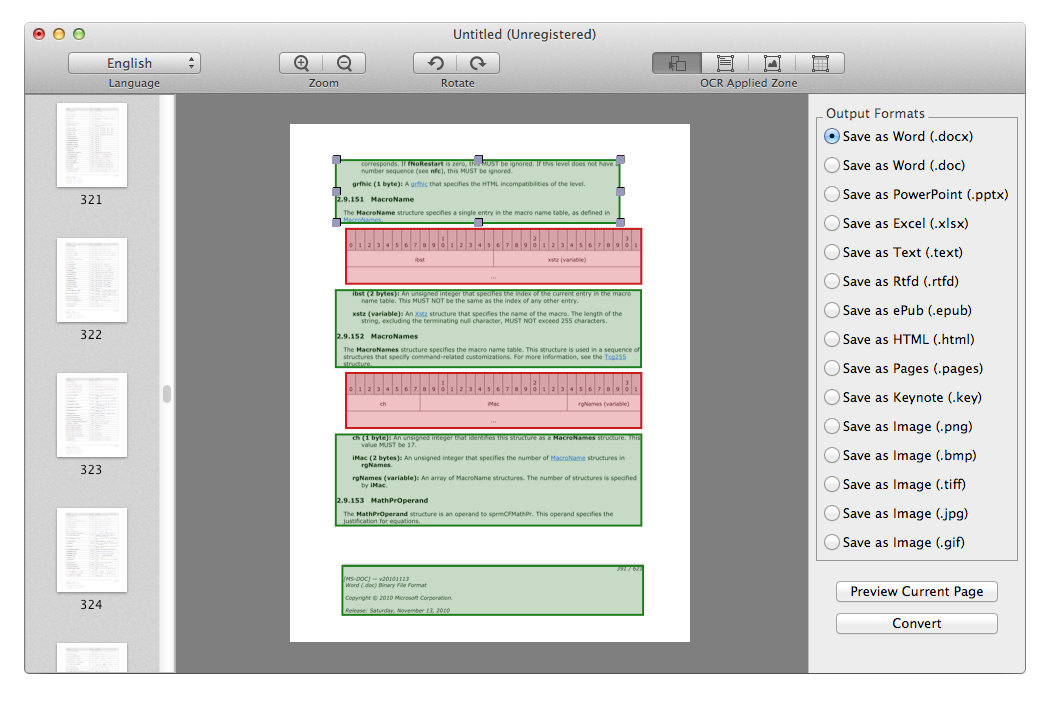Click the "xstz (variable)" table cell
This screenshot has width=1054, height=702.
point(567,260)
